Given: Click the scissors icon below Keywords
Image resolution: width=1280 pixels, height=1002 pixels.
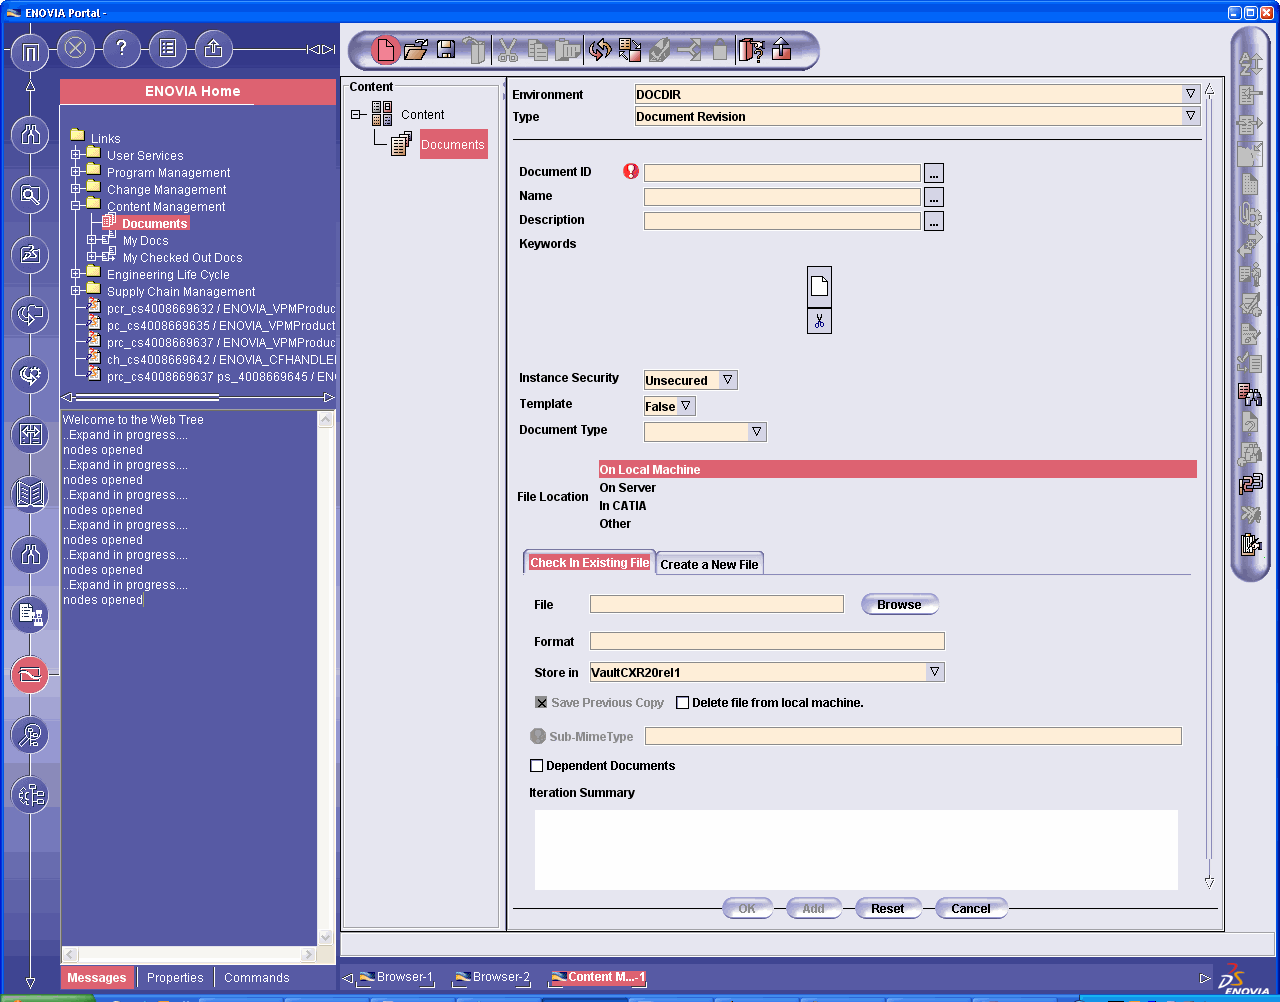Looking at the screenshot, I should (819, 321).
